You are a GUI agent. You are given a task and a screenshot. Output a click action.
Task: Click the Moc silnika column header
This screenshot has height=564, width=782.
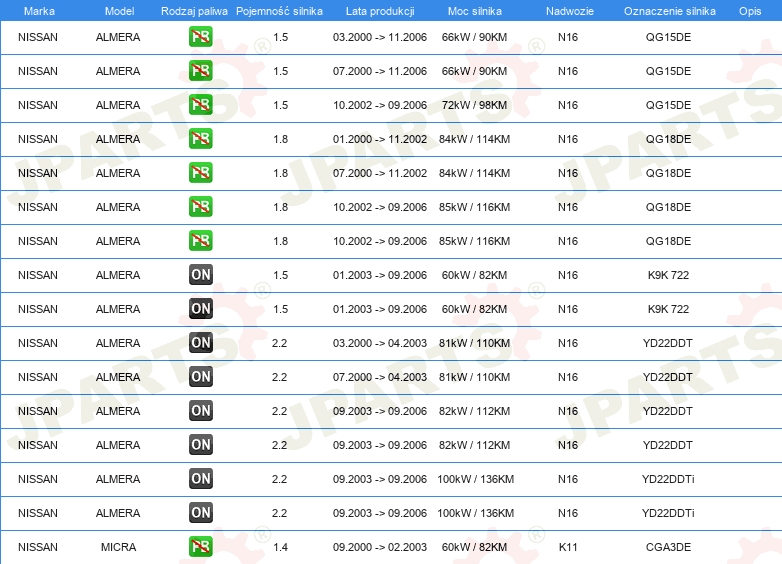coord(475,11)
